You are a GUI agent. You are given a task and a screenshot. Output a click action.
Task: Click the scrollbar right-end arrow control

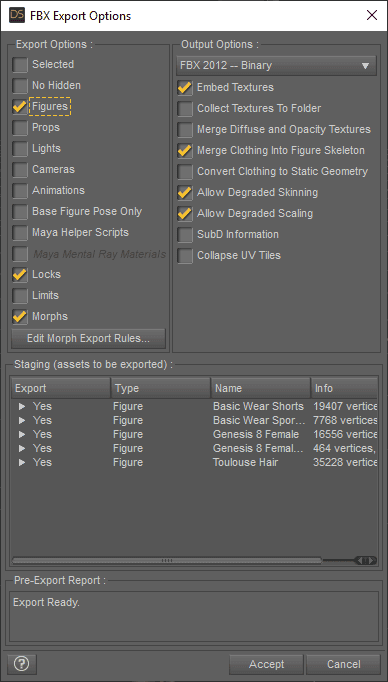click(371, 561)
